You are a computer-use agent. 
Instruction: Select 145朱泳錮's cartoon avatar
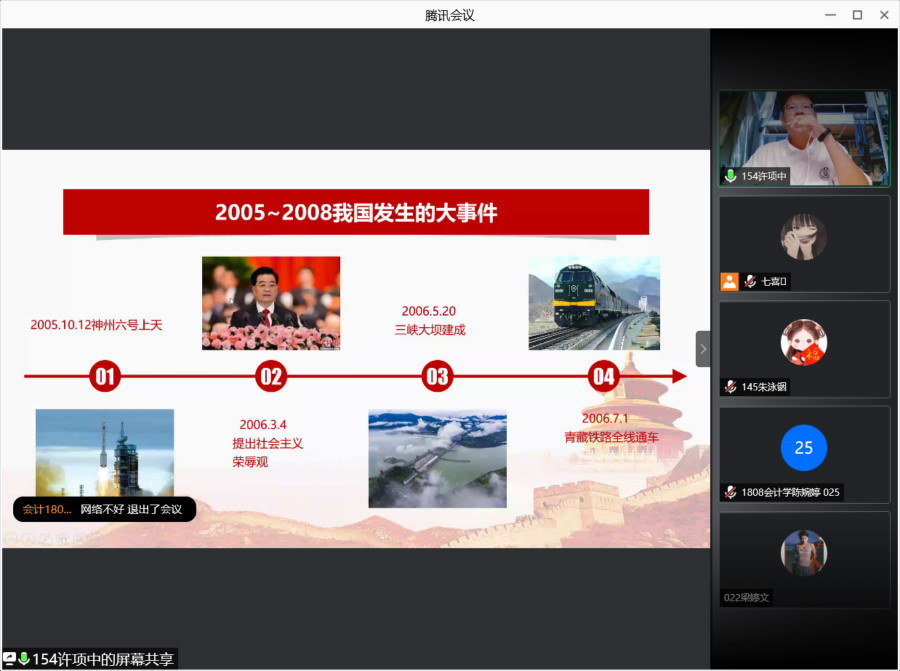coord(803,342)
